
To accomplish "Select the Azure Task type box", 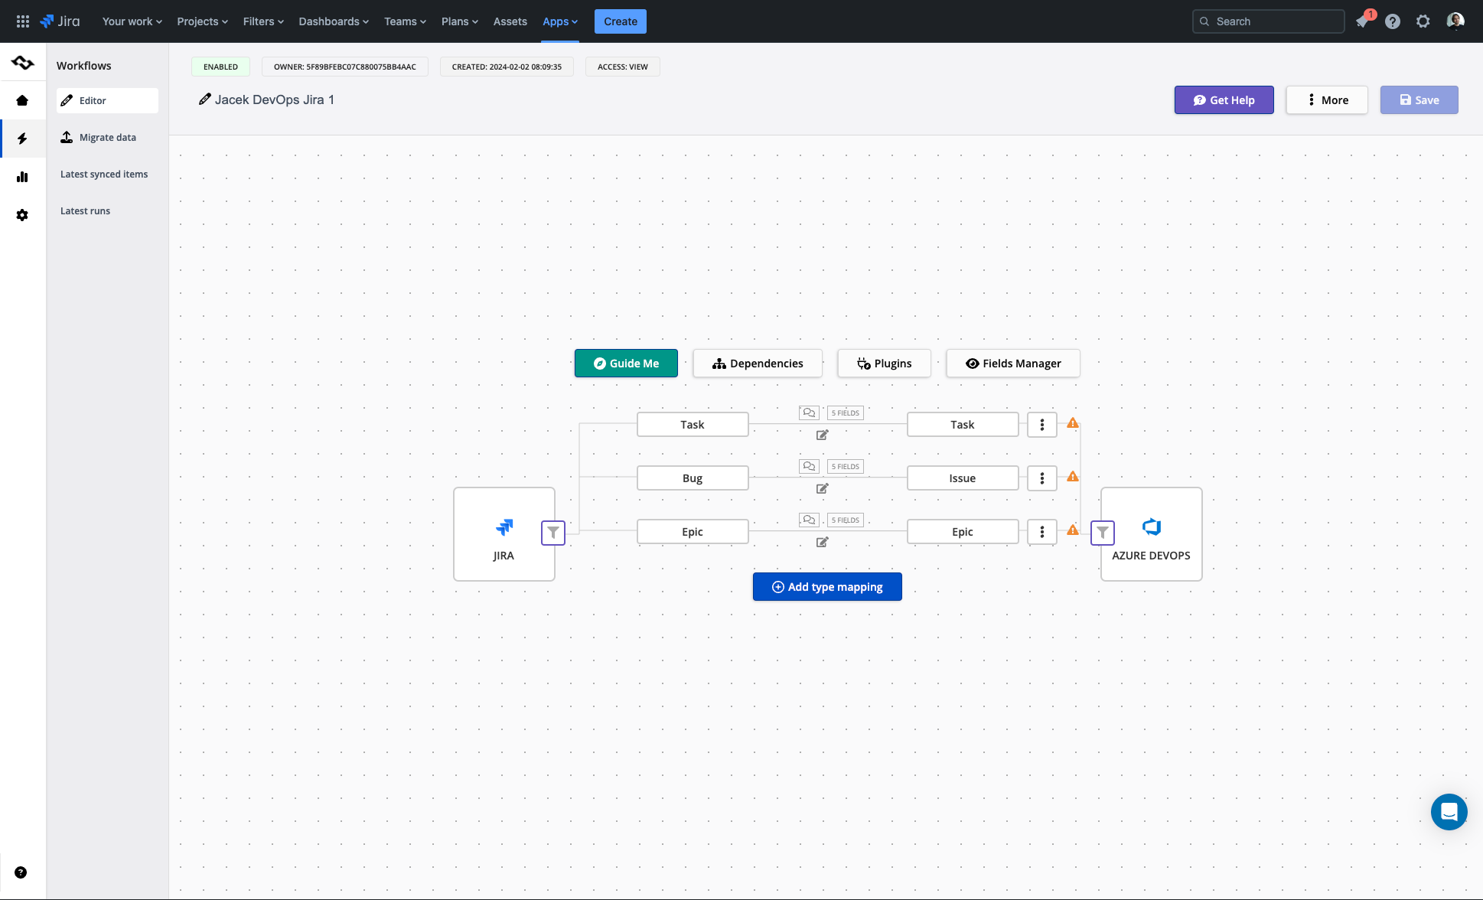I will pos(963,425).
